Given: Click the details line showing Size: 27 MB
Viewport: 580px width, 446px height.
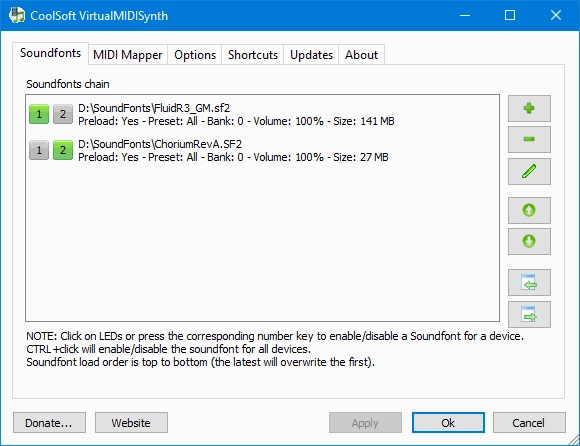Looking at the screenshot, I should [x=233, y=157].
